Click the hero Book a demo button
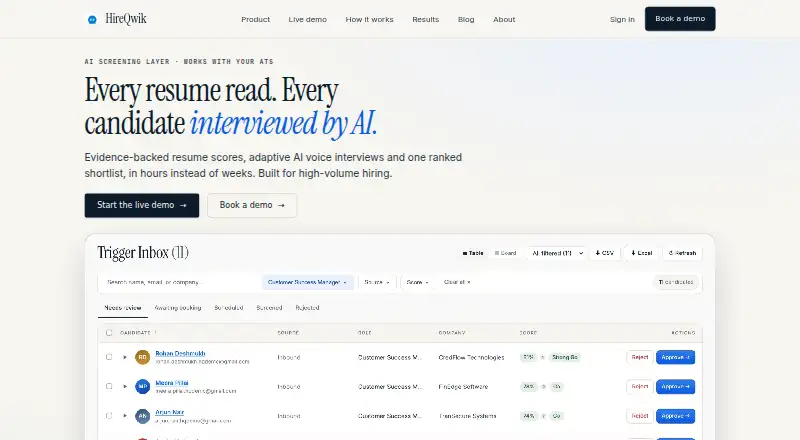This screenshot has width=800, height=440. point(252,205)
